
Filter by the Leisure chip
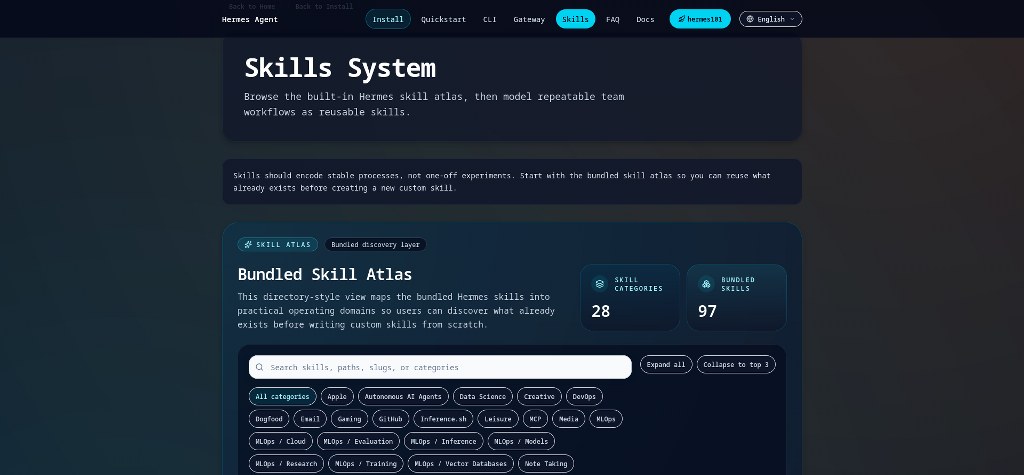pyautogui.click(x=498, y=419)
